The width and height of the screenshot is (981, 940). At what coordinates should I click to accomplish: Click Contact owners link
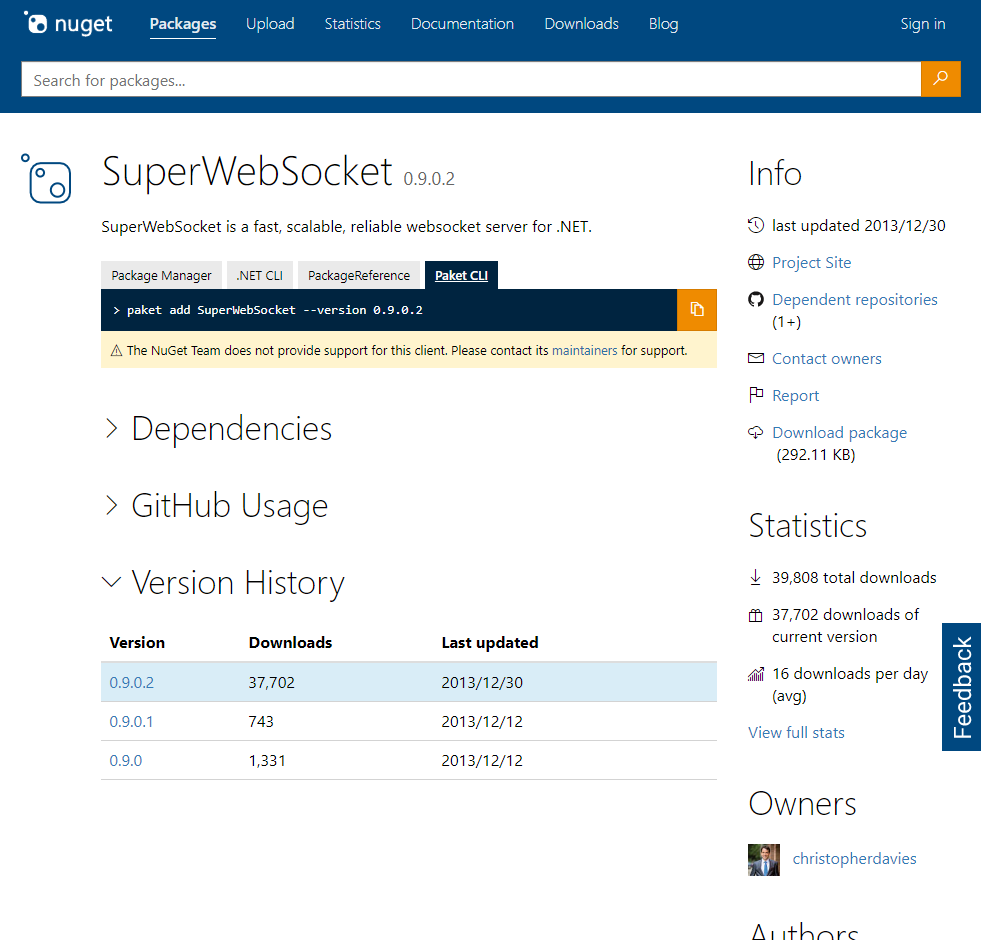point(826,359)
